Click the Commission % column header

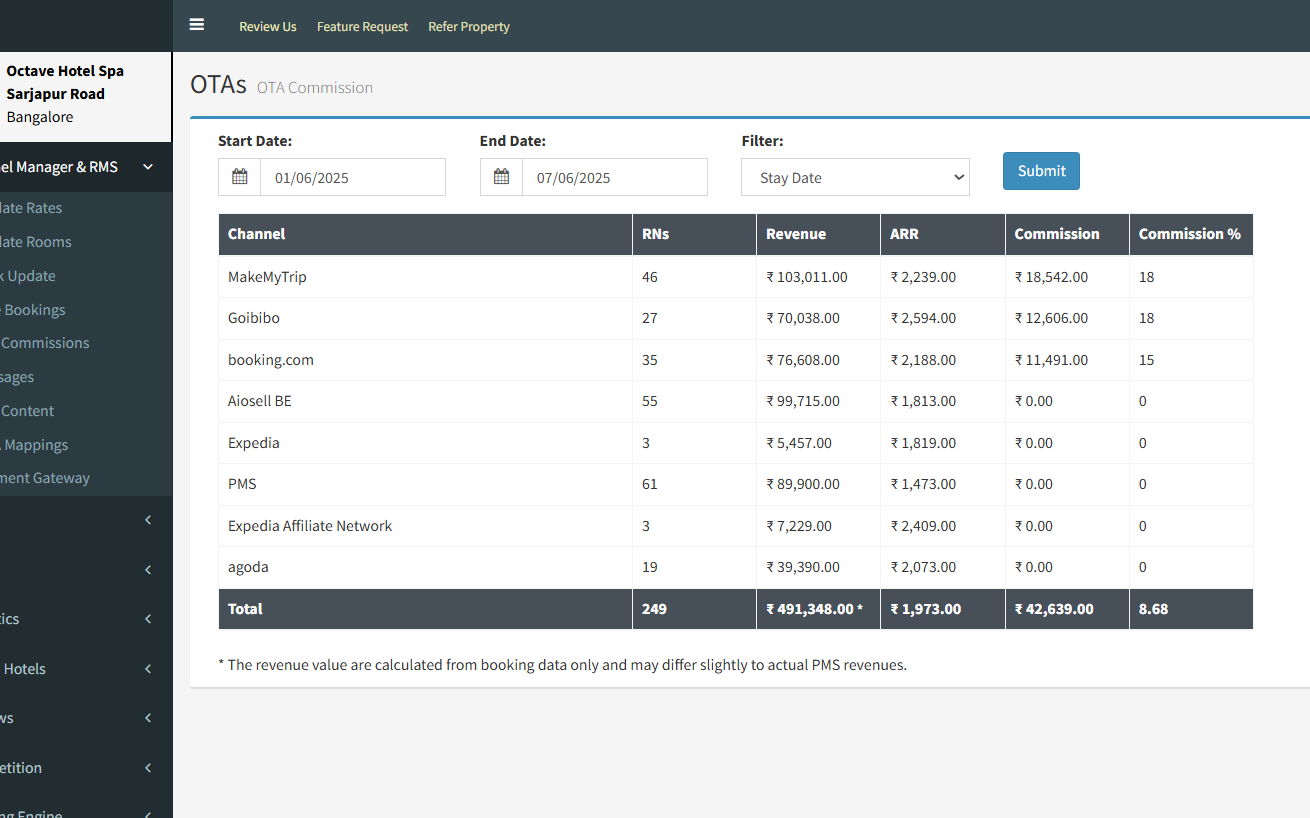click(1189, 234)
